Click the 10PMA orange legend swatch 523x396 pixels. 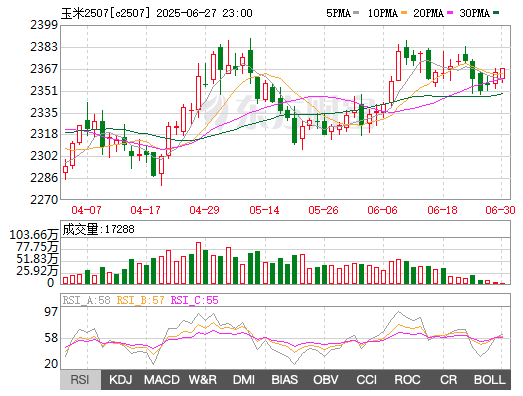click(404, 13)
